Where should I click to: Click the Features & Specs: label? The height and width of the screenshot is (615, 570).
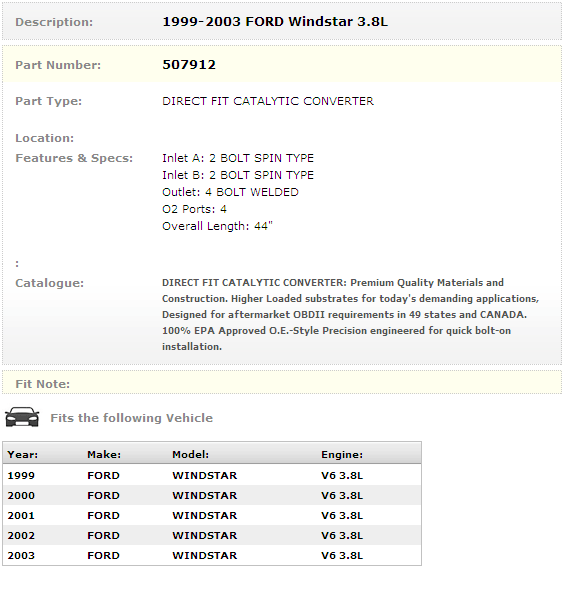pyautogui.click(x=74, y=158)
